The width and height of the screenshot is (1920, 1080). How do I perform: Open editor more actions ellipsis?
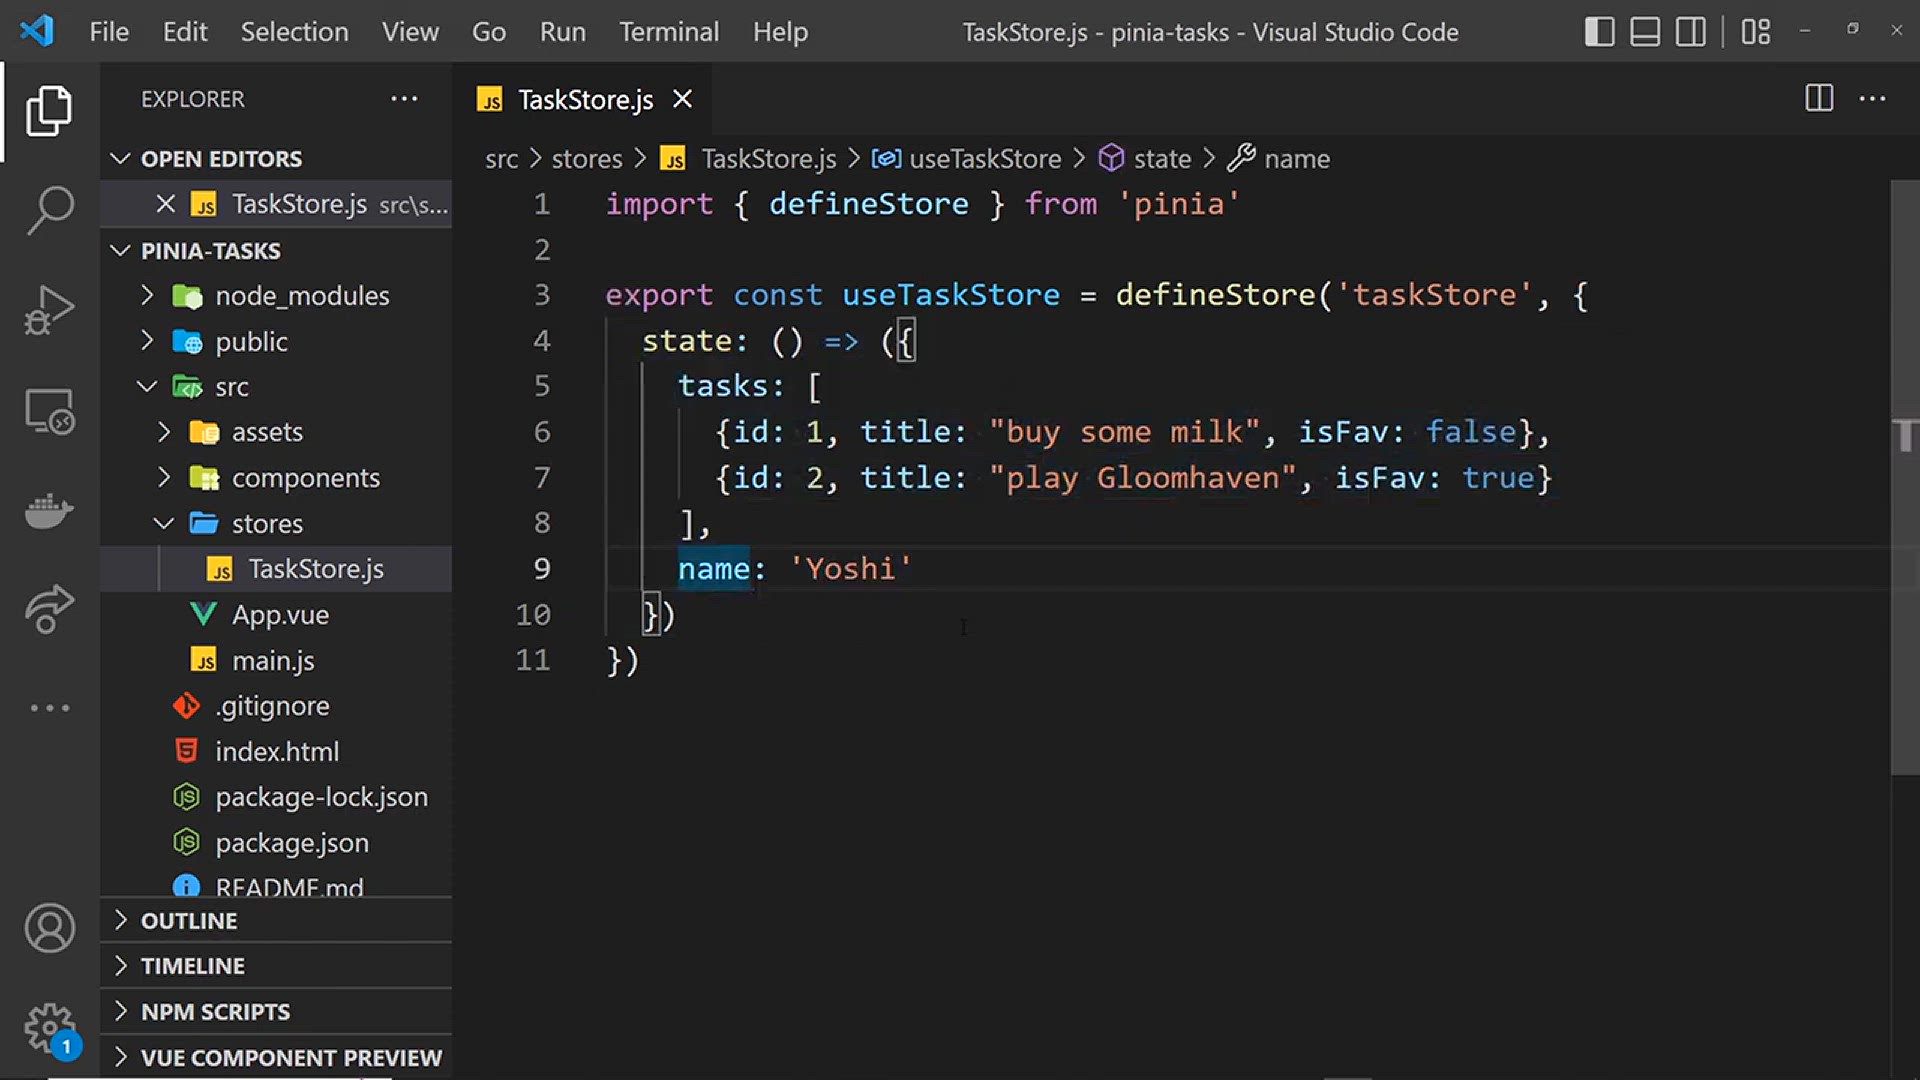point(1872,98)
